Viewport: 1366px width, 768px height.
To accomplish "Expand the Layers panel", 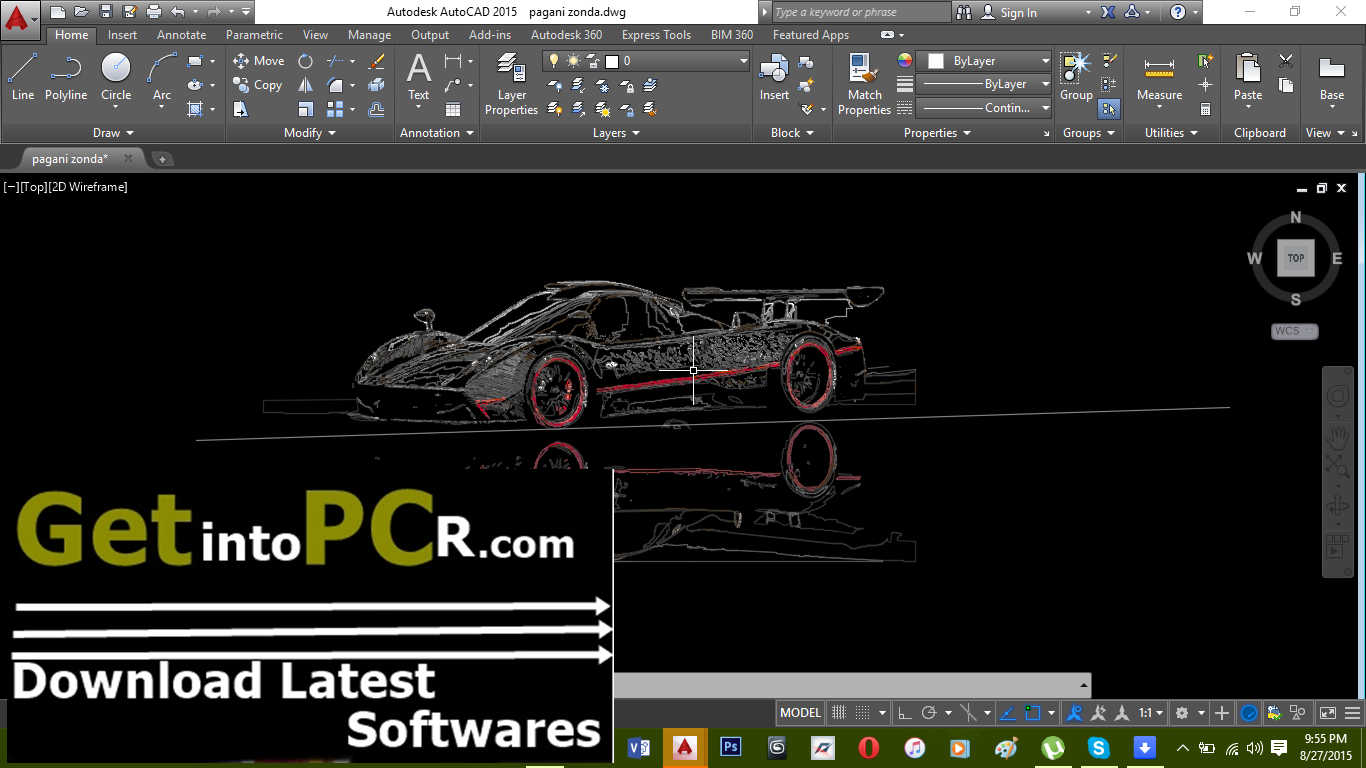I will [x=616, y=133].
